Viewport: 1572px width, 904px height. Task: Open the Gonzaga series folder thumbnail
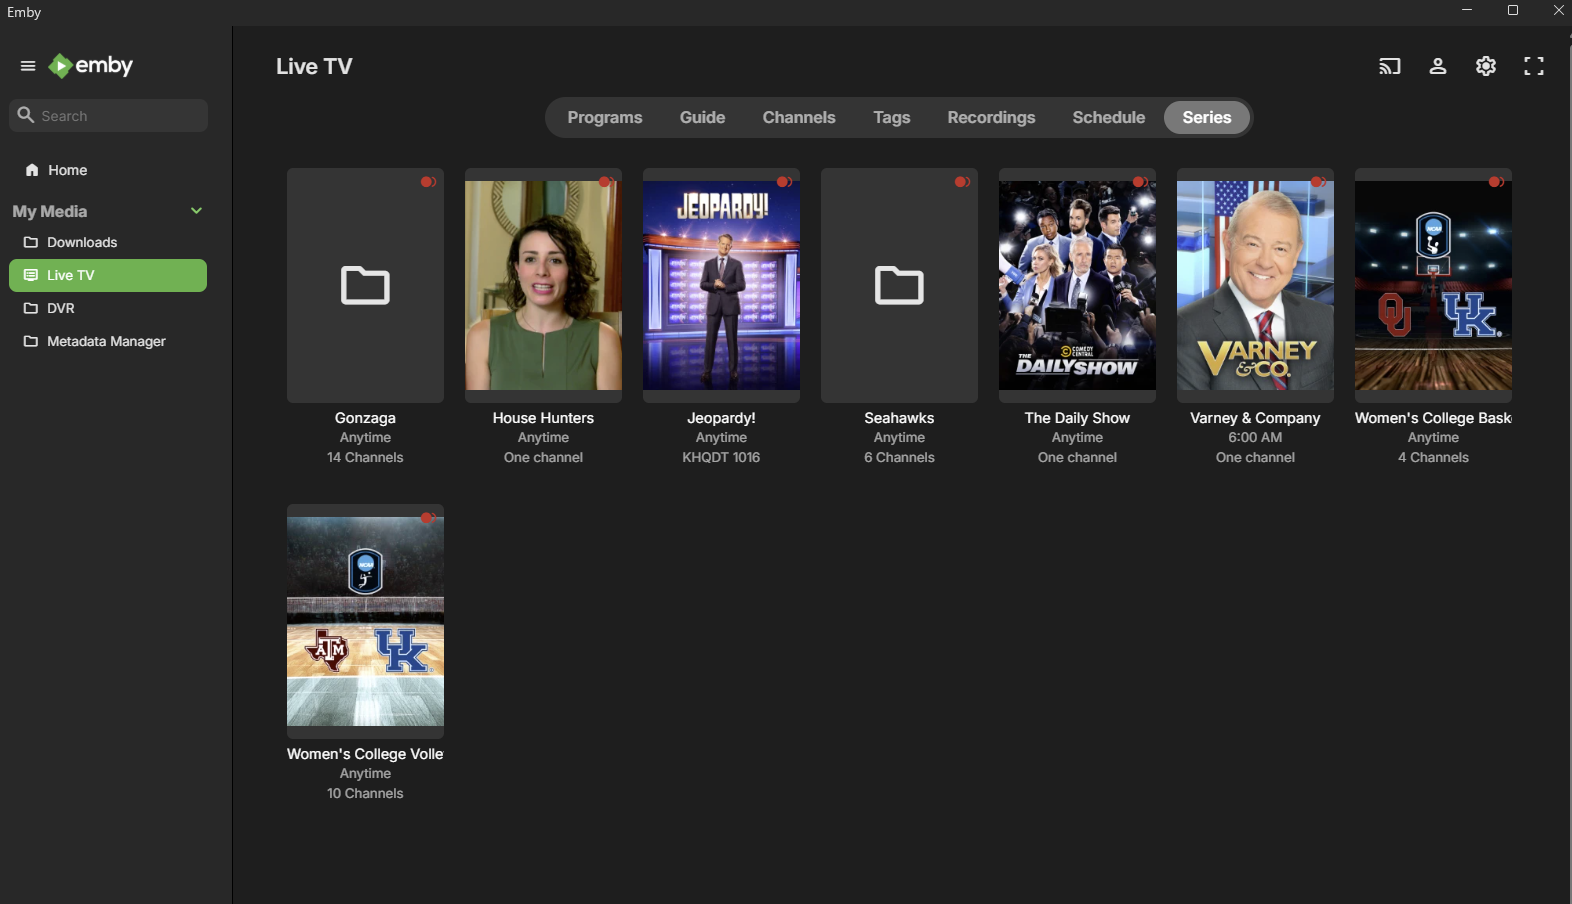(x=365, y=285)
